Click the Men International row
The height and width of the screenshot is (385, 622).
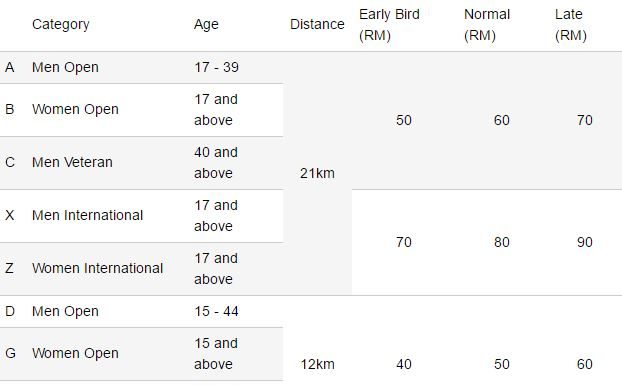coord(141,216)
